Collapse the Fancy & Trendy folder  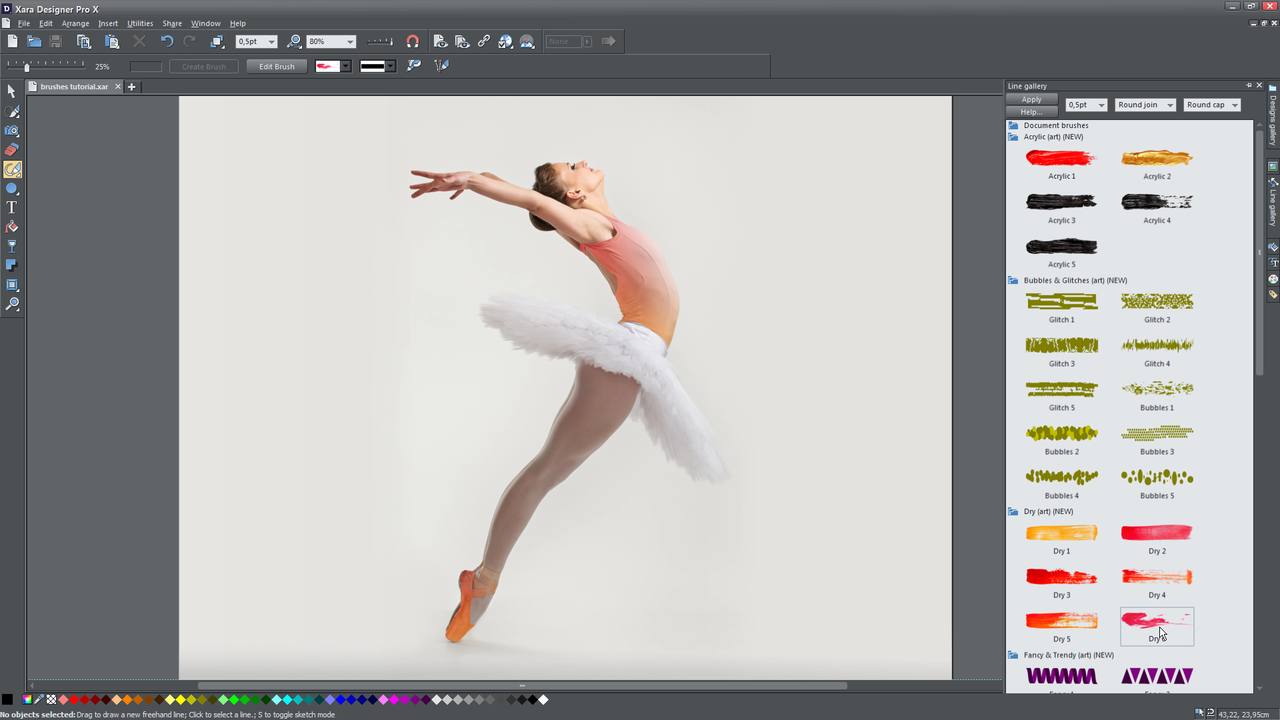click(1013, 655)
